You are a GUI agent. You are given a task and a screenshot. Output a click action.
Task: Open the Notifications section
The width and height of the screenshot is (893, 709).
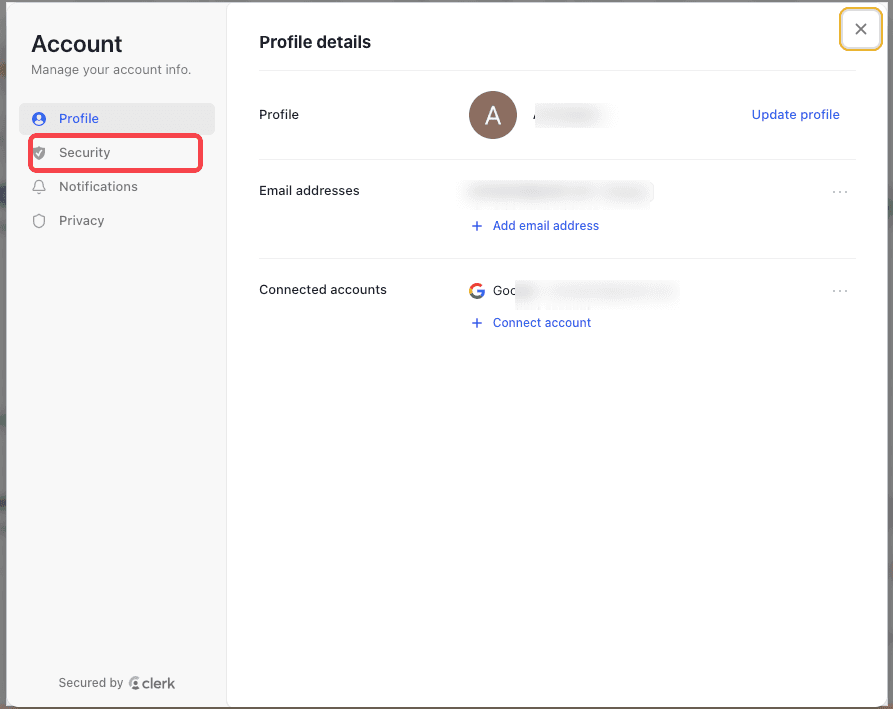pos(117,187)
